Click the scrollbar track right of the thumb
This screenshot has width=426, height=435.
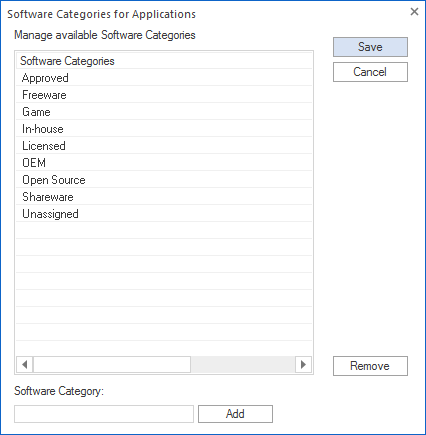click(x=243, y=364)
